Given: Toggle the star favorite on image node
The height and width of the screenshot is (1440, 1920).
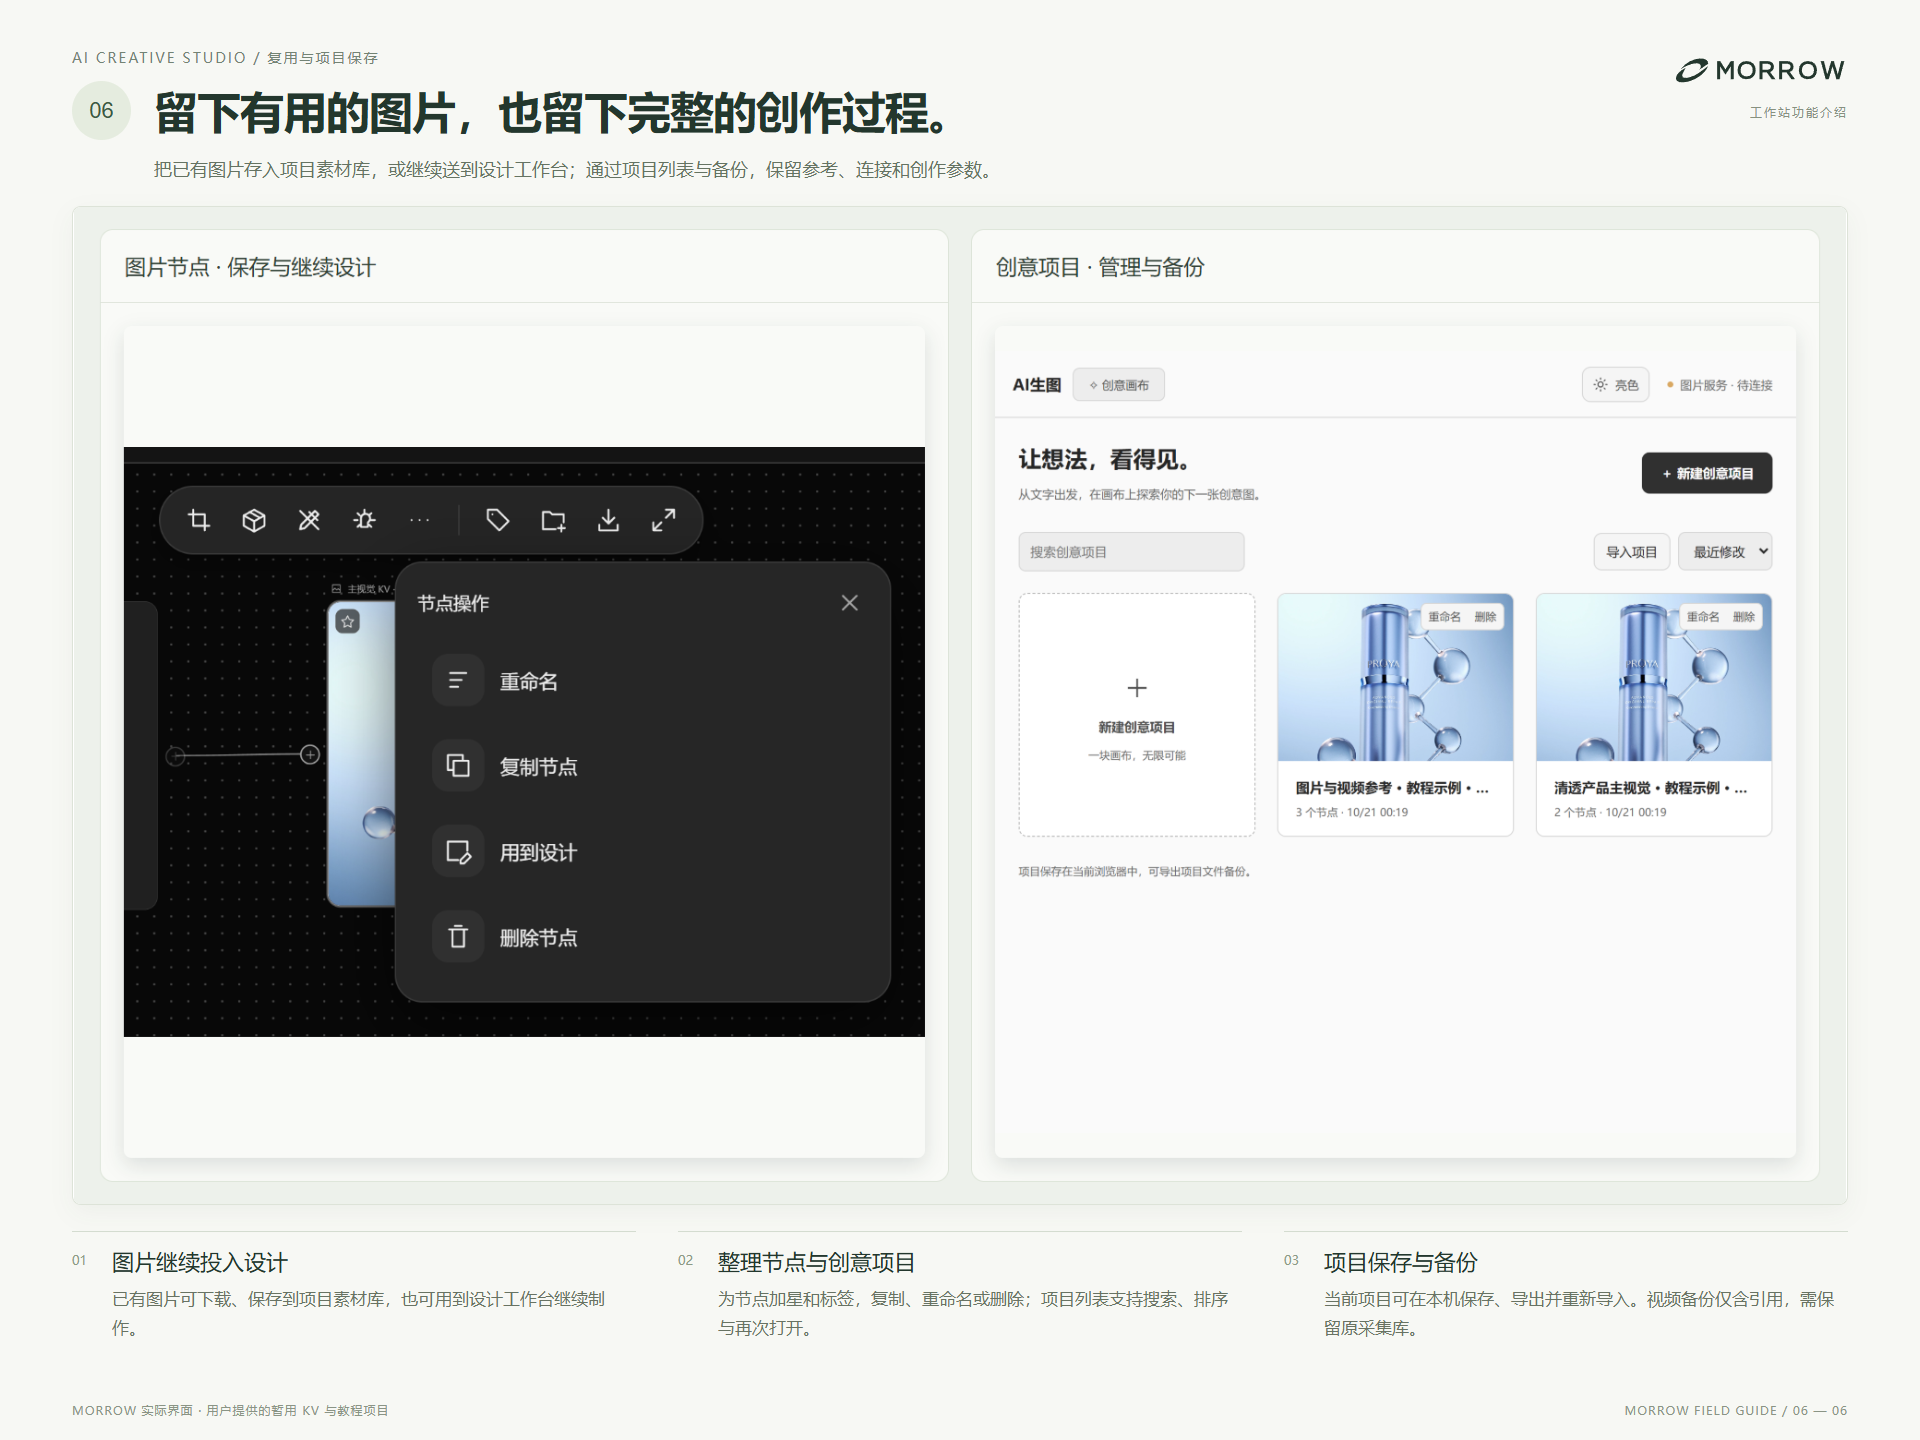Looking at the screenshot, I should click(x=348, y=622).
